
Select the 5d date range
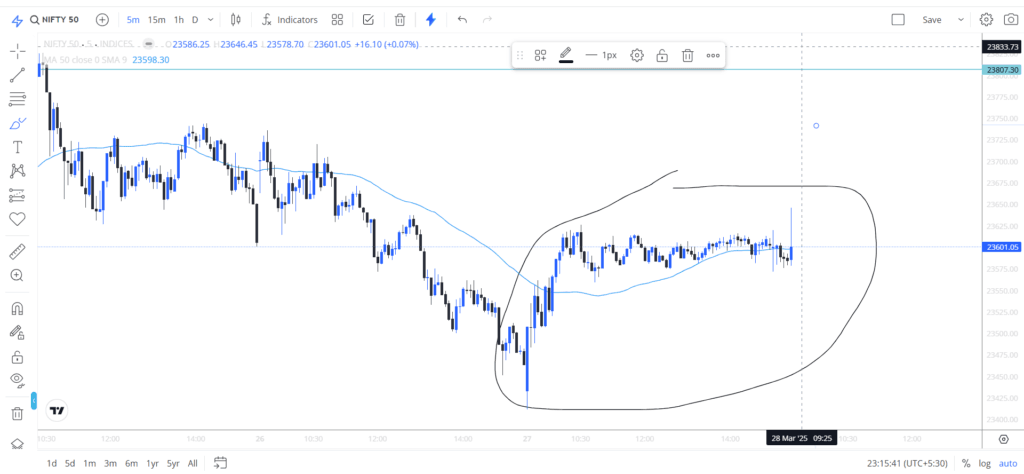coord(70,464)
